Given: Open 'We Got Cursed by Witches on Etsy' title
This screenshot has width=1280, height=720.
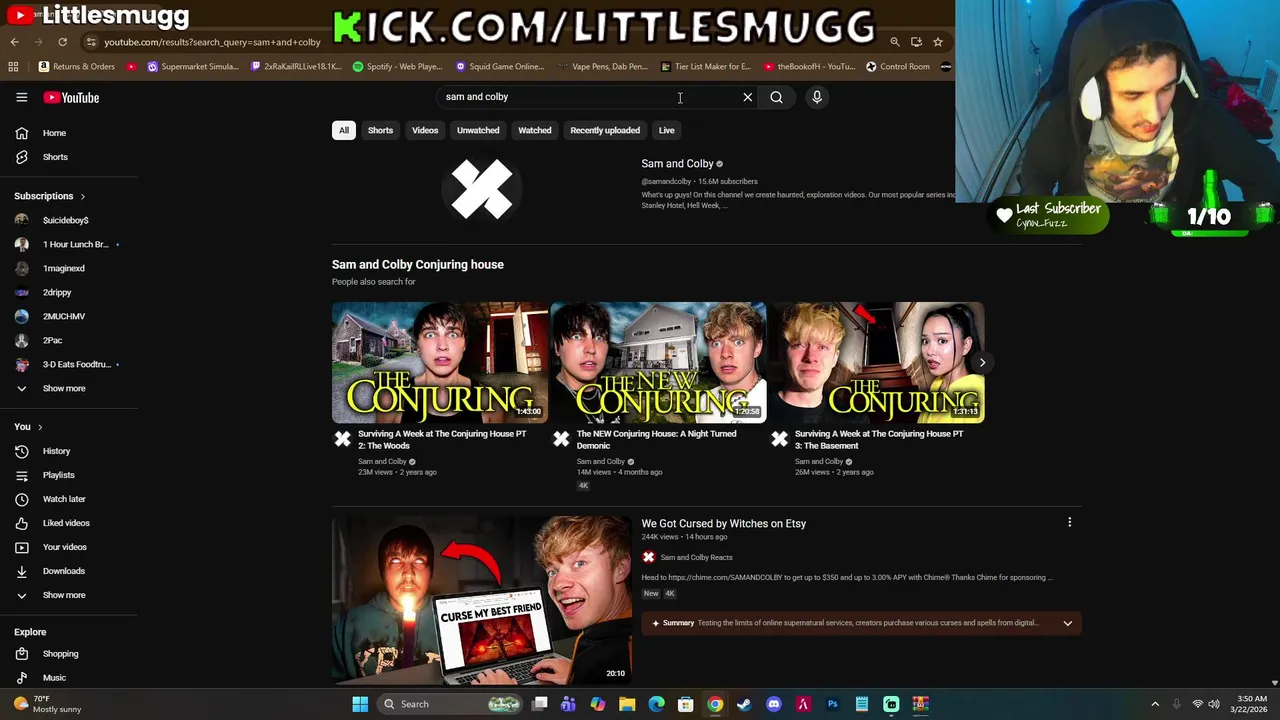Looking at the screenshot, I should pos(723,524).
